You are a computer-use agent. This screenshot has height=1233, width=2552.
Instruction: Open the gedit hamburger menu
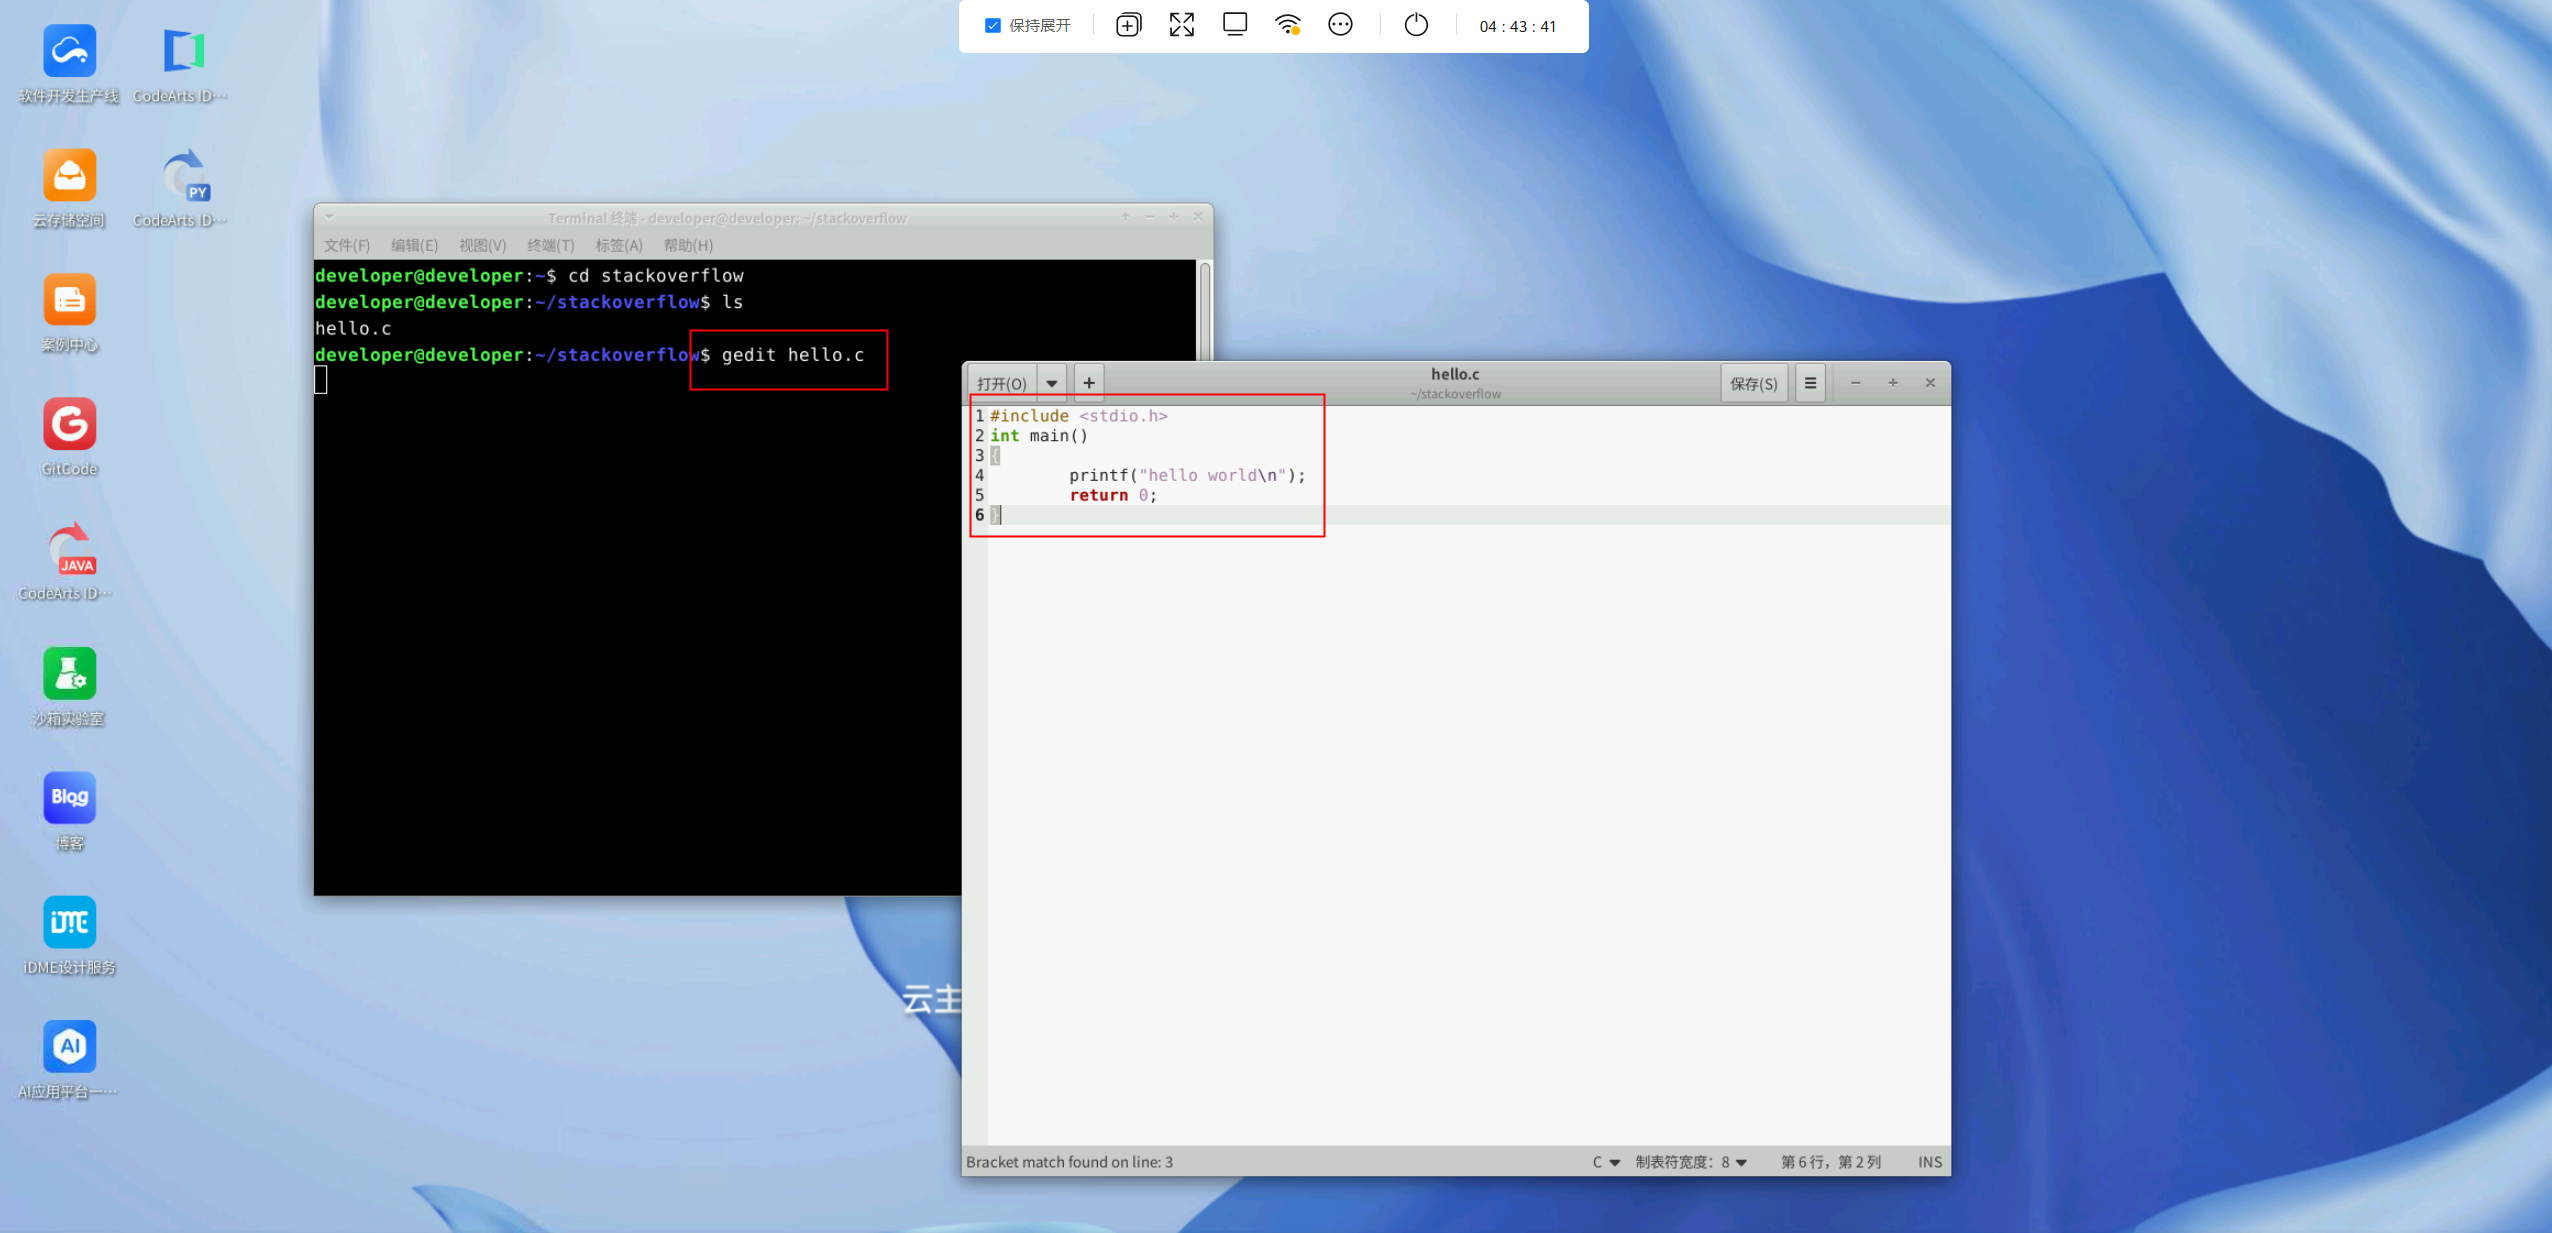(1810, 383)
